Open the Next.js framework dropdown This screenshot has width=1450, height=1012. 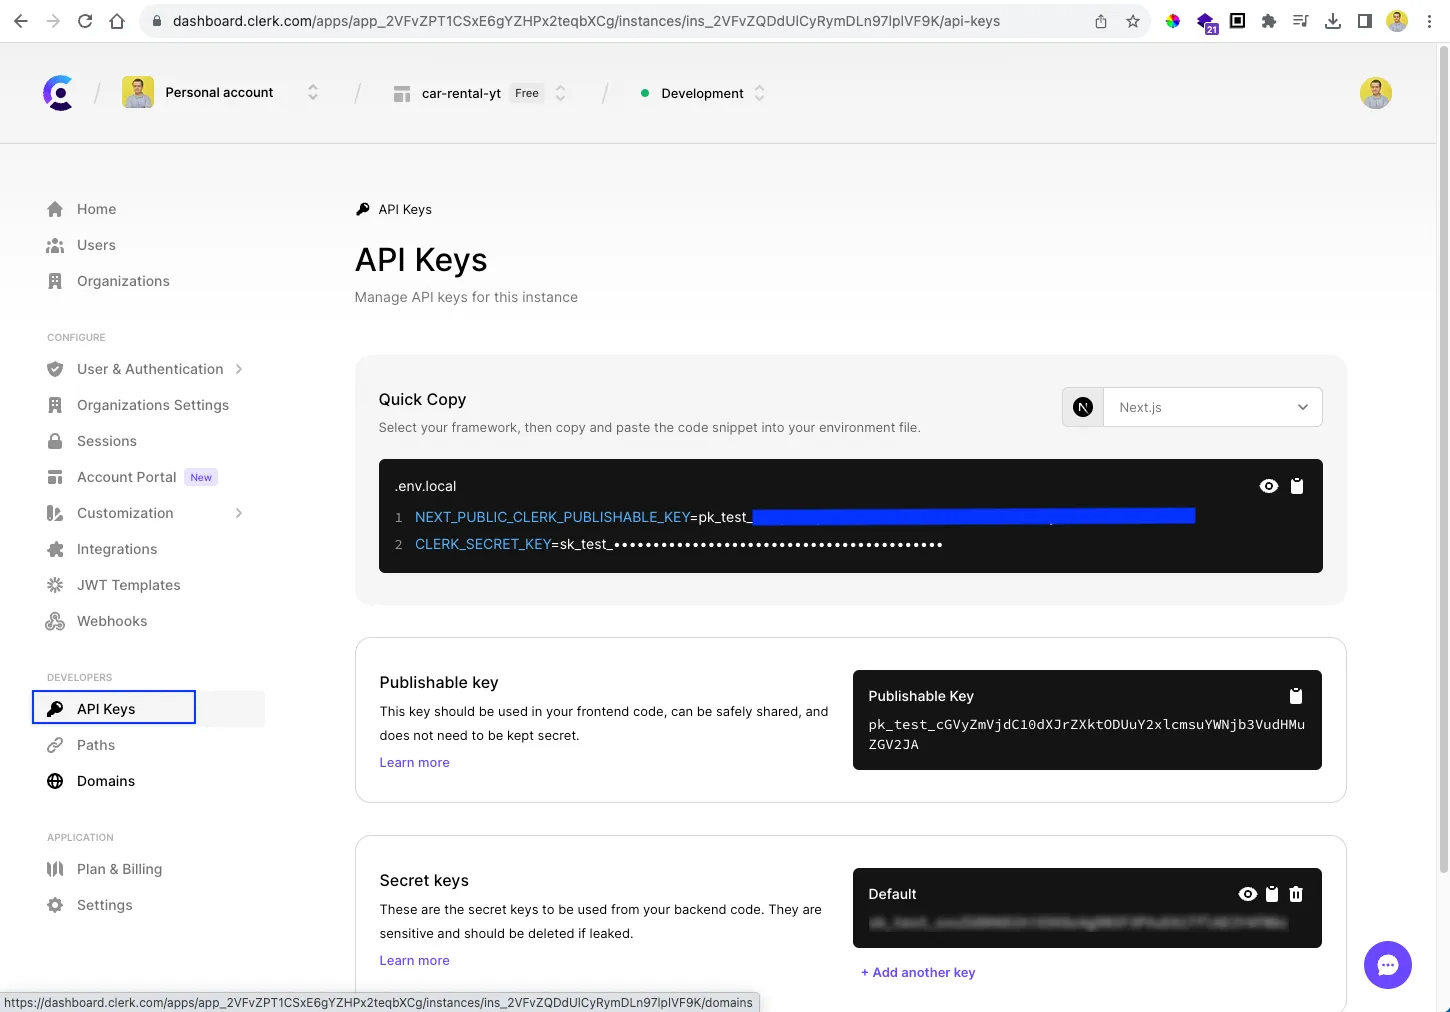click(1192, 407)
